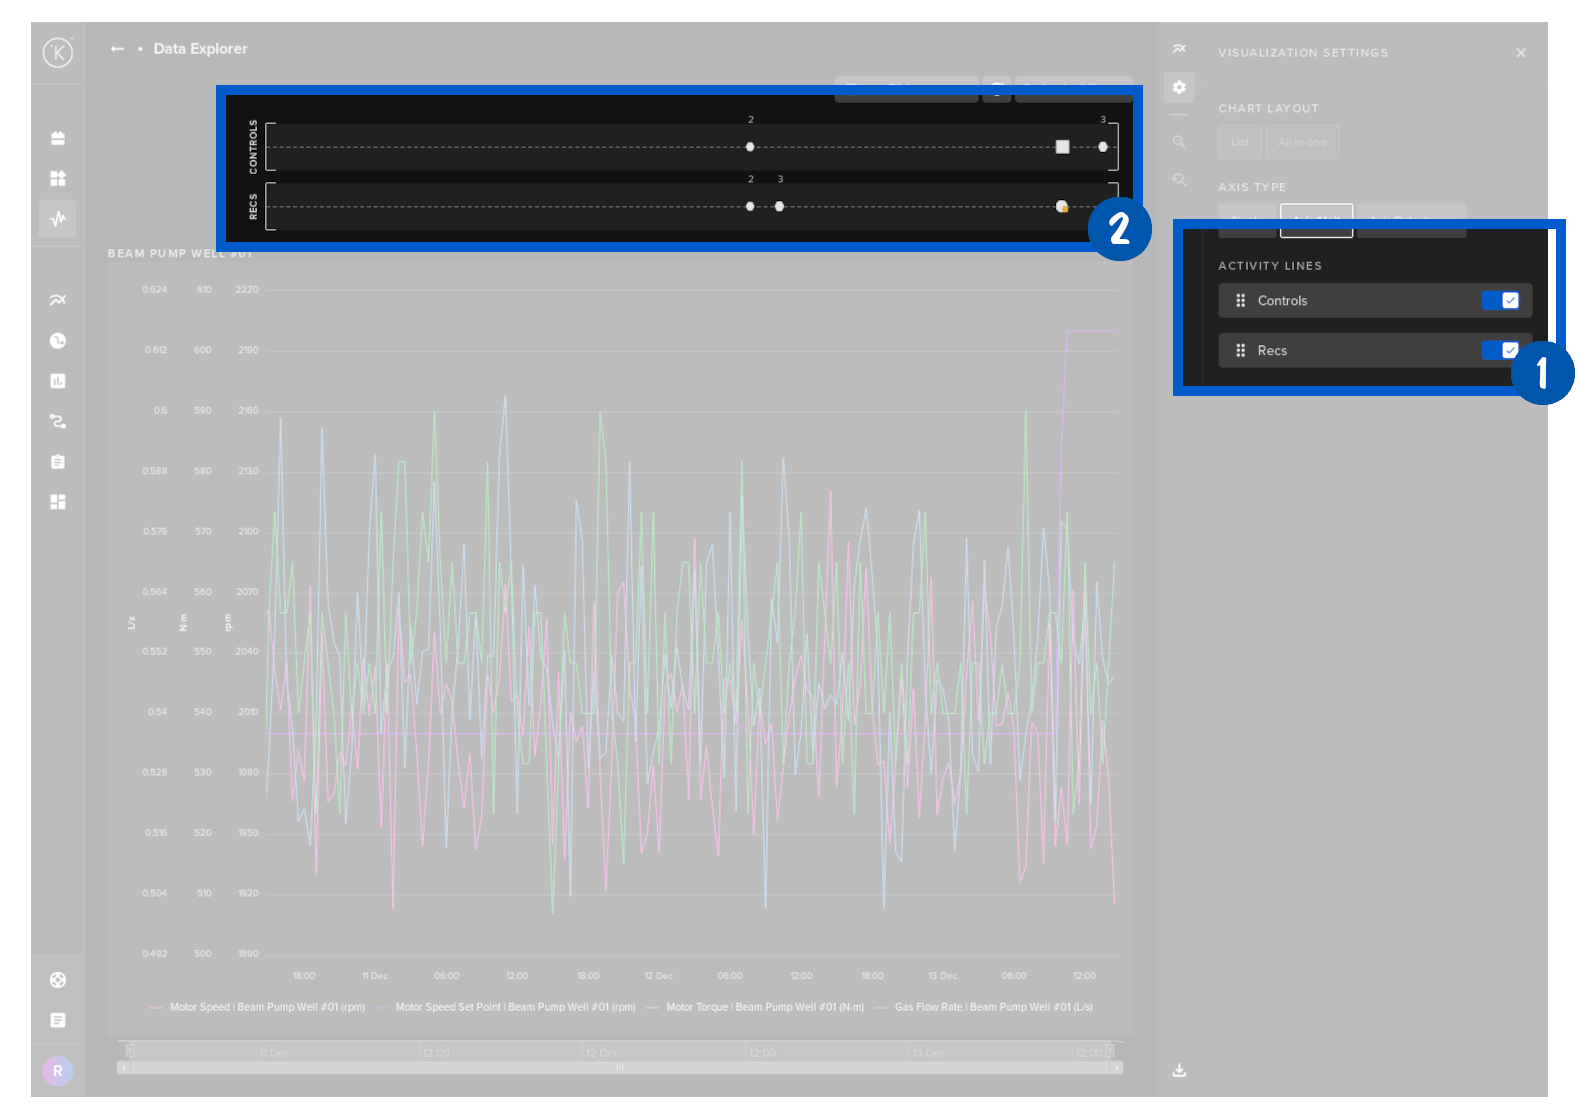This screenshot has width=1580, height=1120.
Task: Open the clock icon in left sidebar
Action: pos(58,341)
